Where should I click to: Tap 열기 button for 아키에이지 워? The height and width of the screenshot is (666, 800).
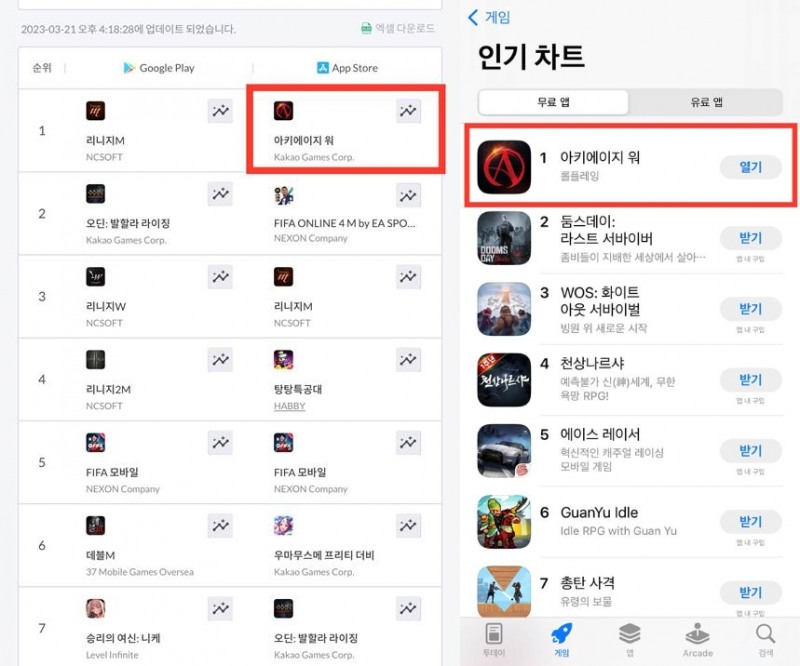(x=751, y=167)
